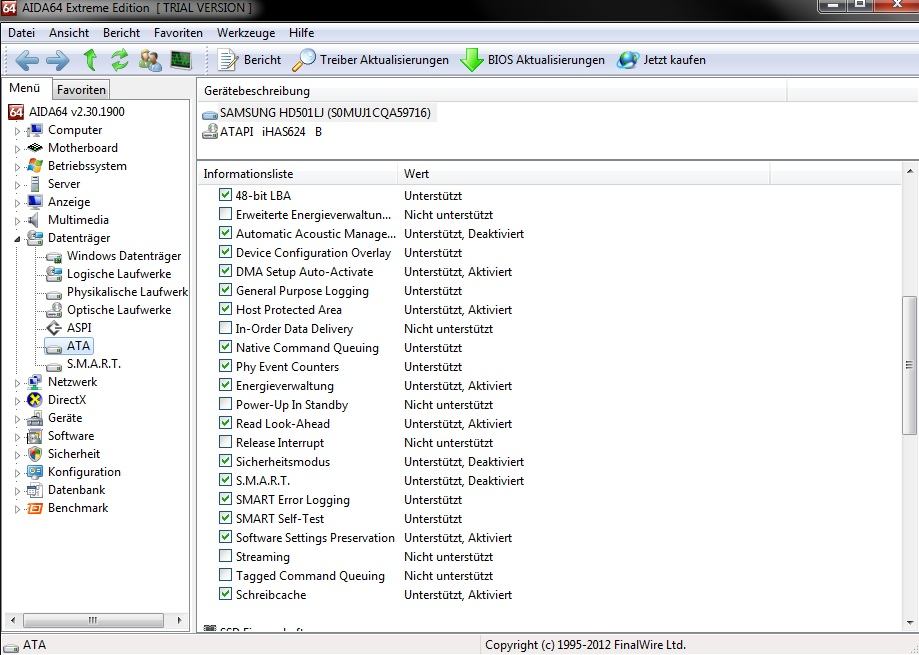
Task: Open the Werkzeuge menu
Action: [246, 33]
